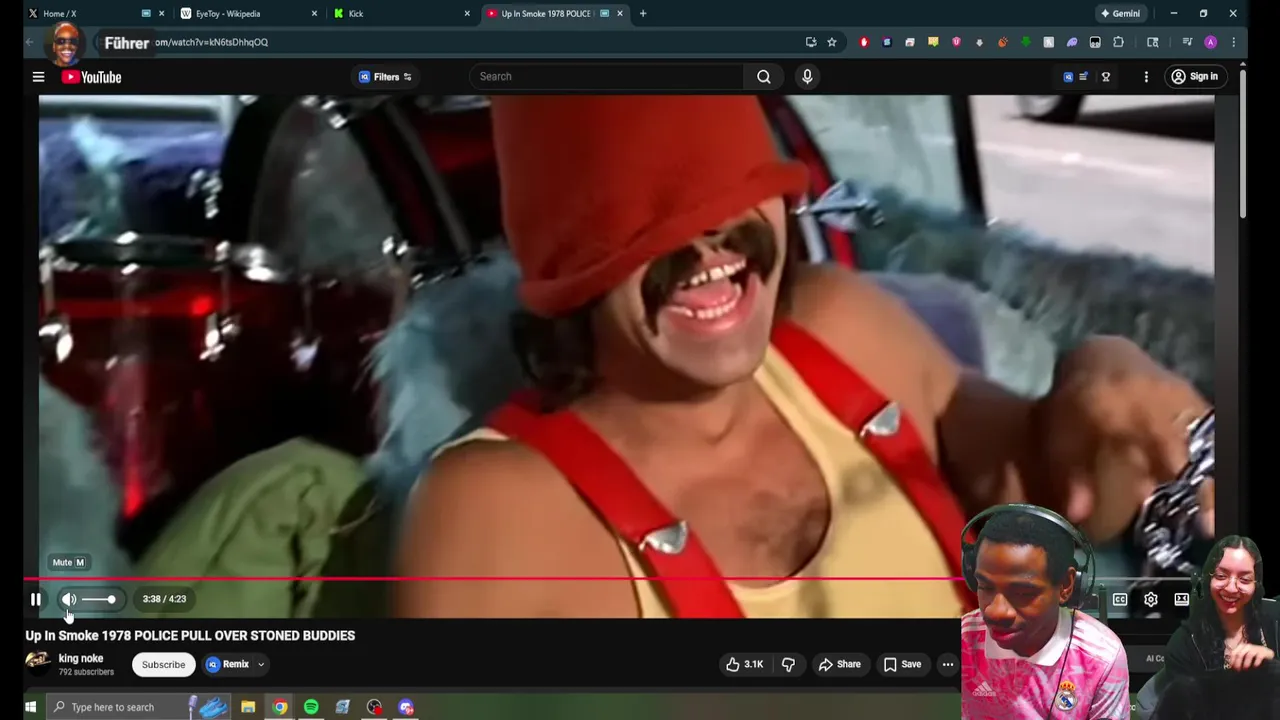Open the Chrome extensions puzzle icon
This screenshot has height=720, width=1280.
tap(1118, 42)
